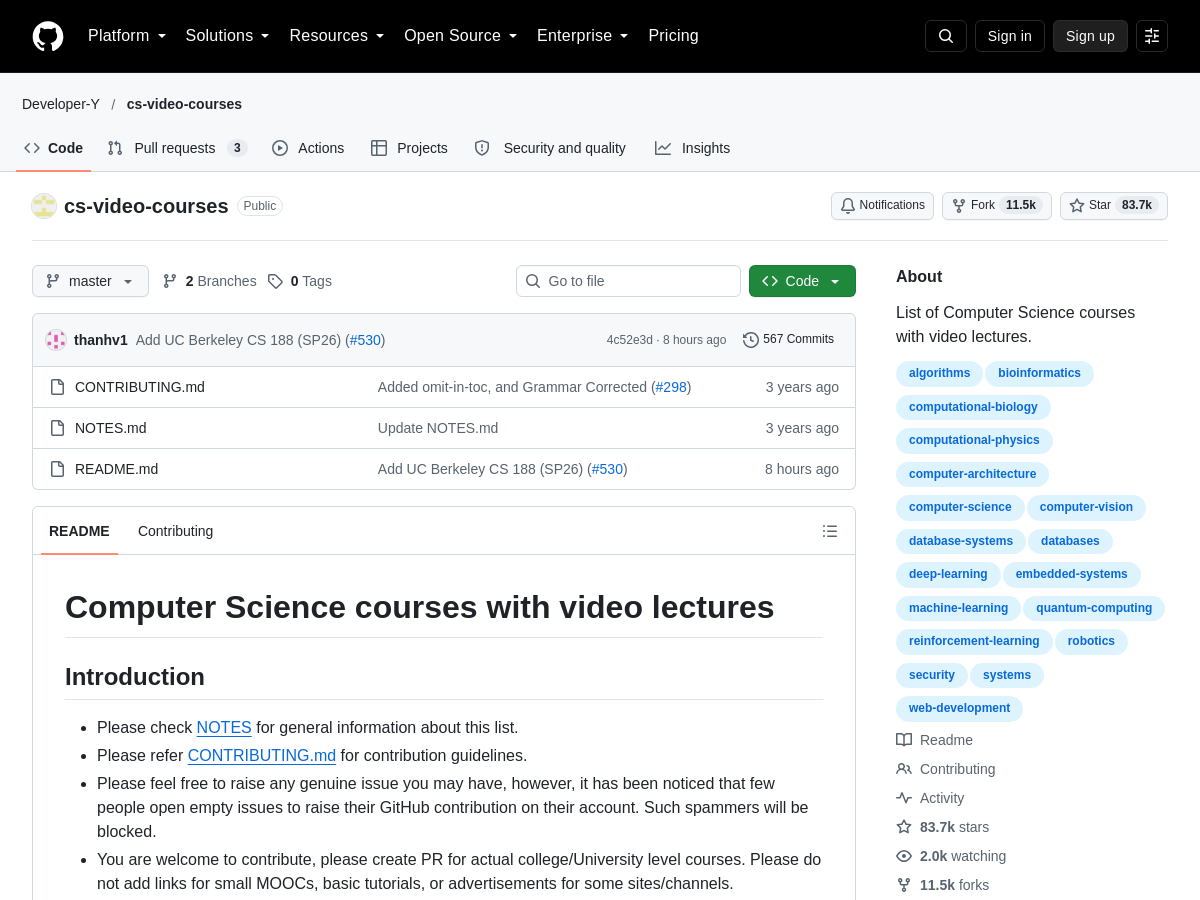The height and width of the screenshot is (900, 1200).
Task: Open the Developer-Y owner link
Action: coord(61,104)
